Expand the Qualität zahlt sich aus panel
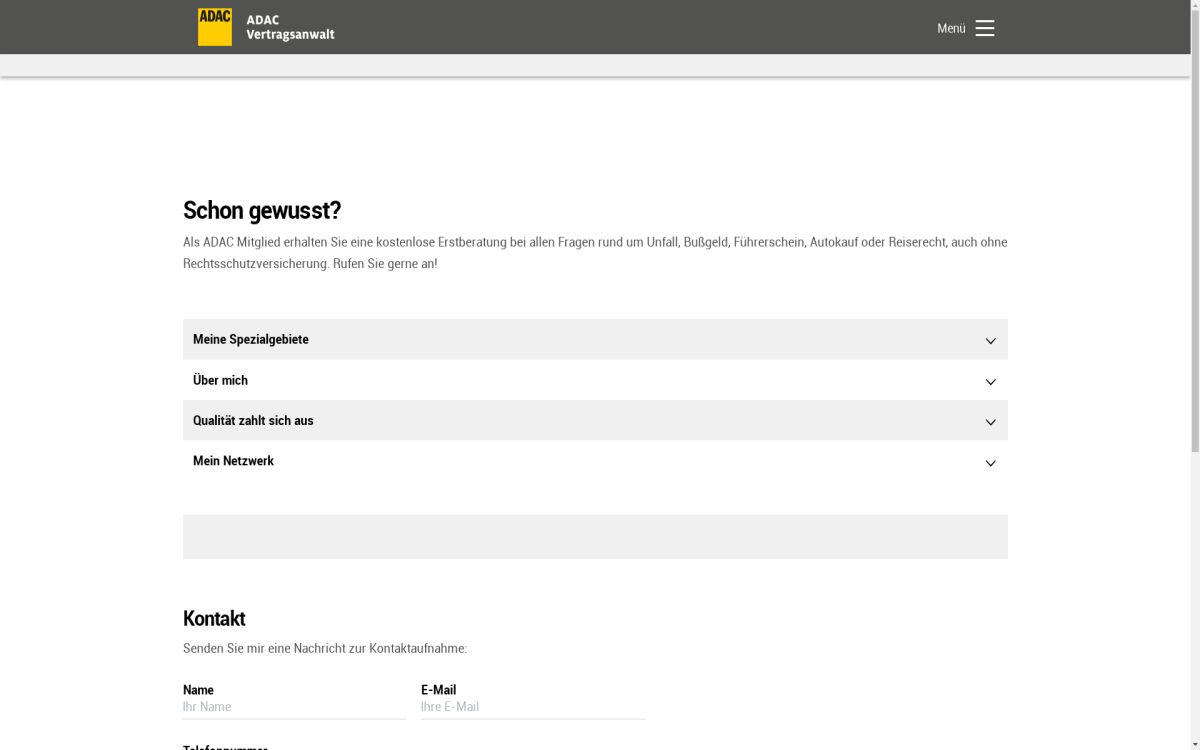 595,420
